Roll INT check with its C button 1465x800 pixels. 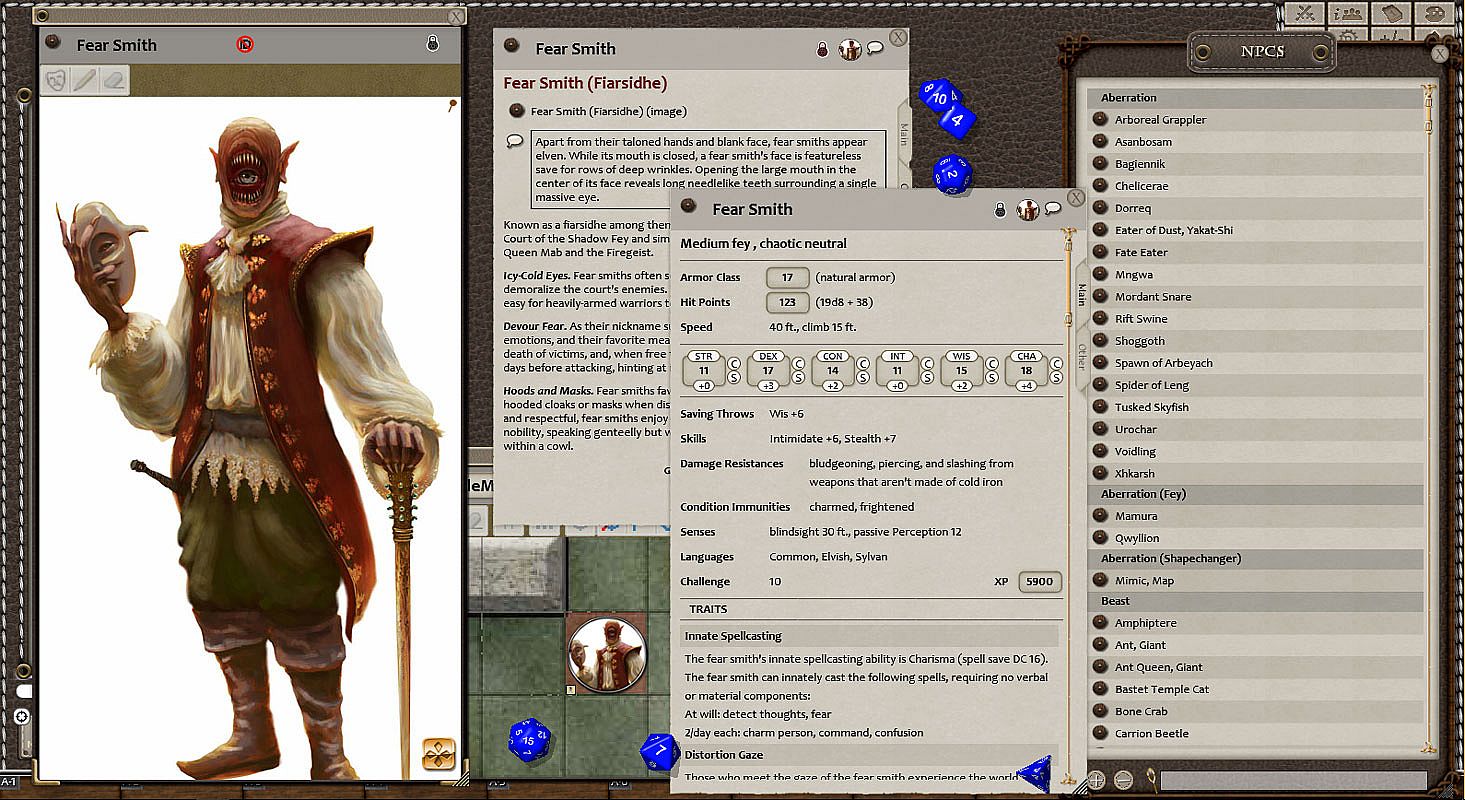pyautogui.click(x=928, y=364)
